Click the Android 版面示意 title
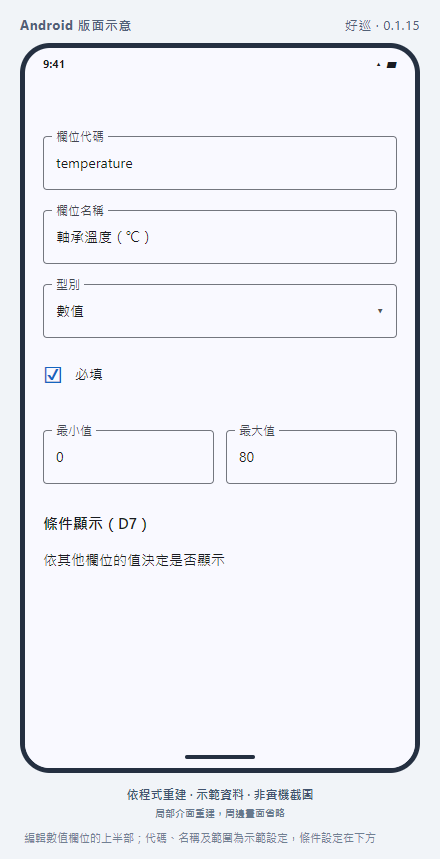440x859 pixels. (x=76, y=26)
